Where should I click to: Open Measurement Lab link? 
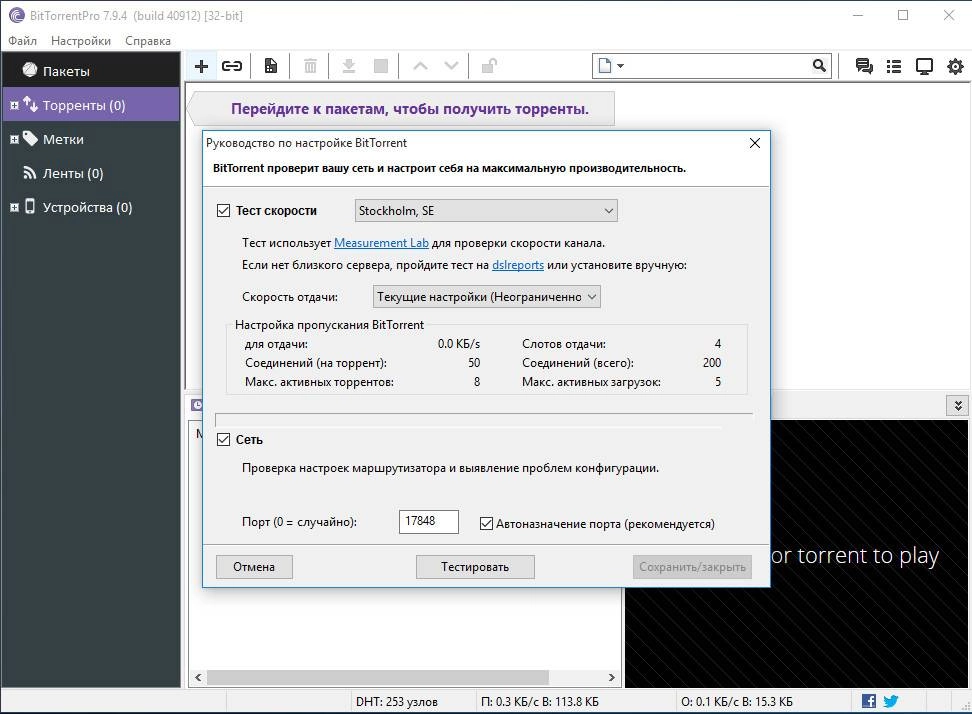click(x=381, y=243)
